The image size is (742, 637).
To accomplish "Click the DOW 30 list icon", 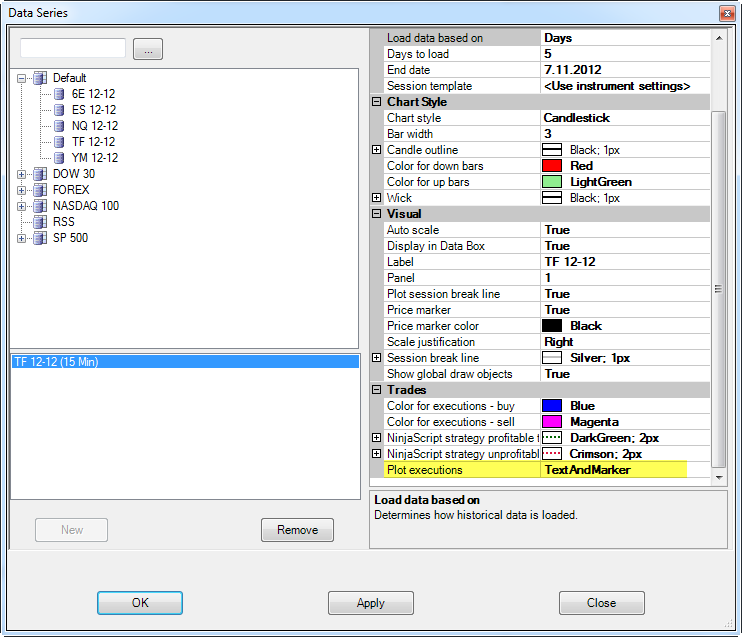I will pos(40,174).
